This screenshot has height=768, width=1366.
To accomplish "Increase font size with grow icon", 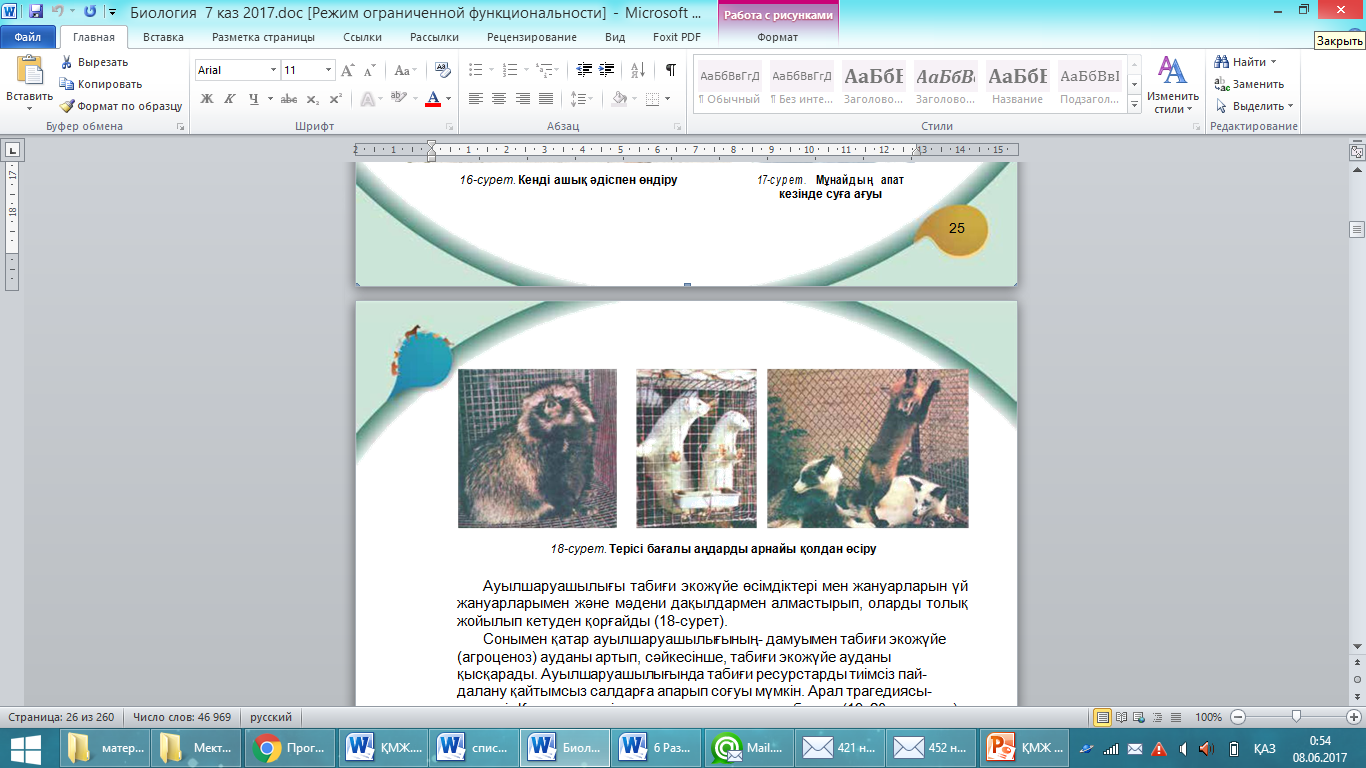I will [x=348, y=70].
